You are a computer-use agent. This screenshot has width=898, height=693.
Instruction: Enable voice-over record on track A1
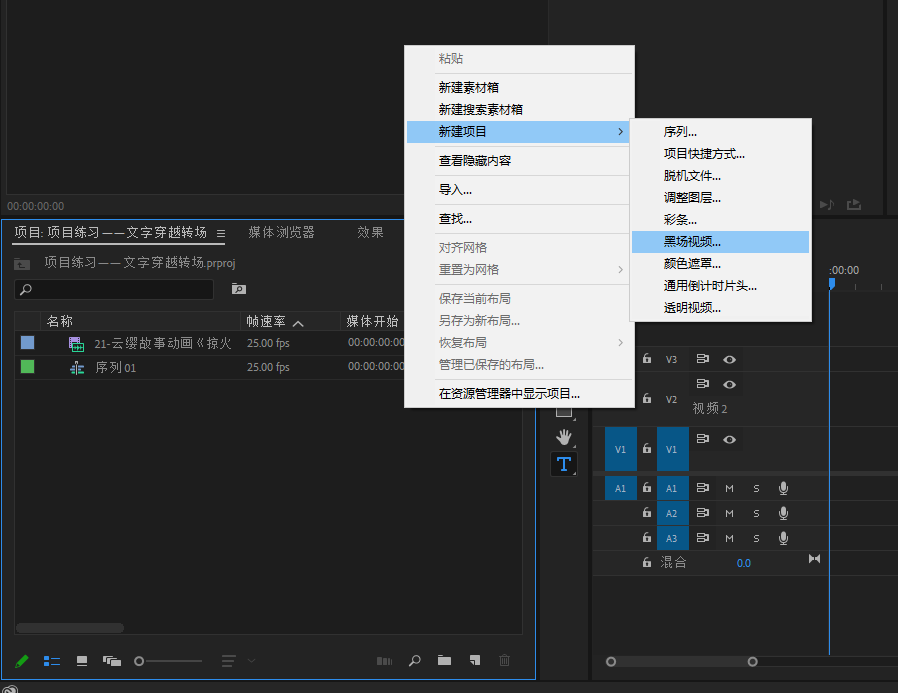(x=784, y=488)
